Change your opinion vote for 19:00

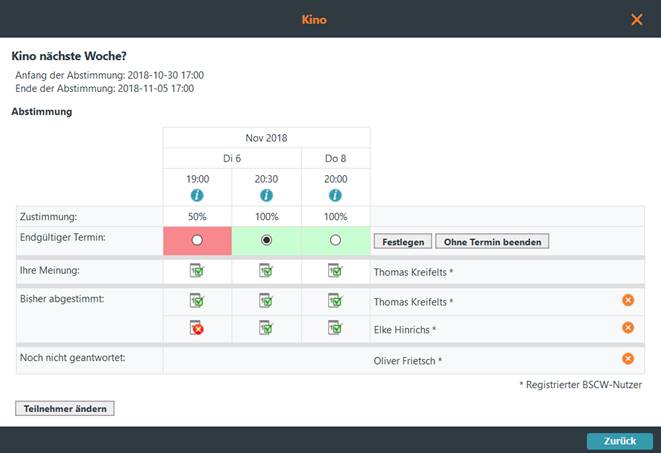[x=197, y=270]
